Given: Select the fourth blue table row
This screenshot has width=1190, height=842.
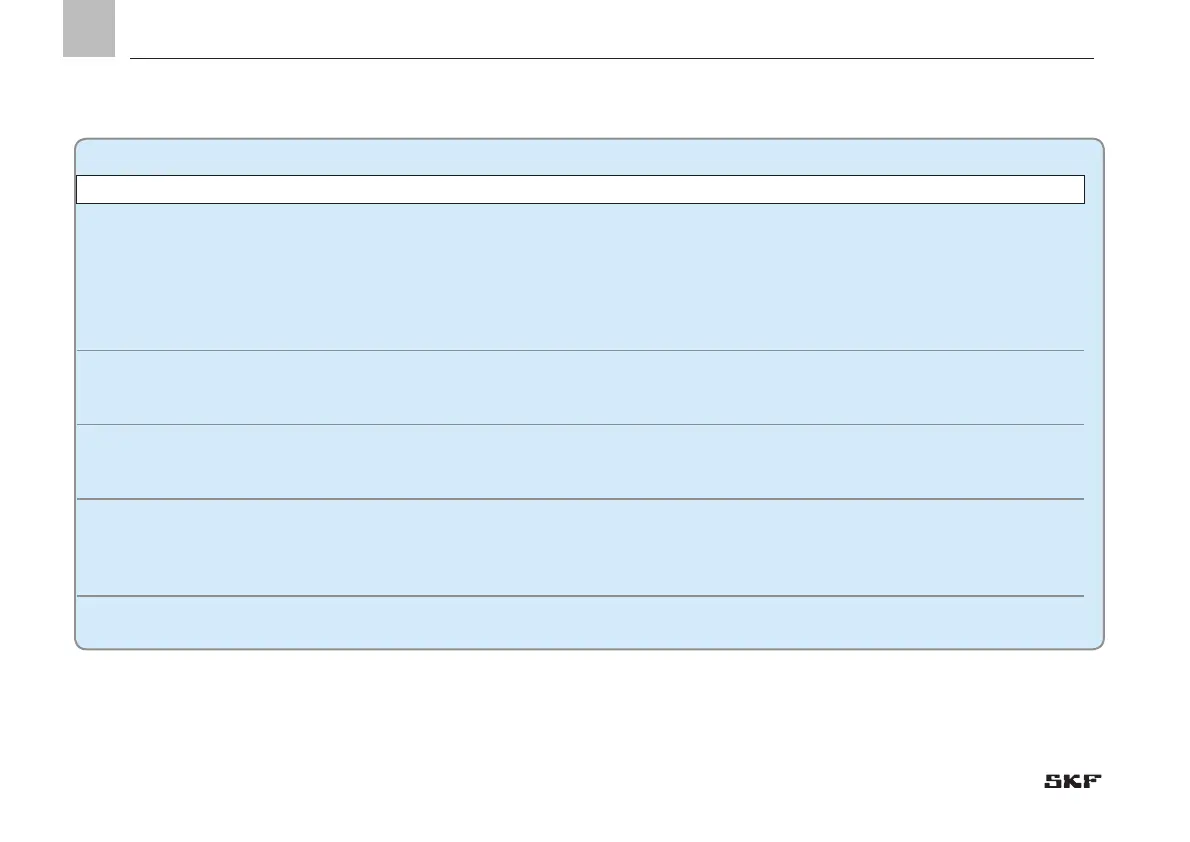Looking at the screenshot, I should 581,547.
